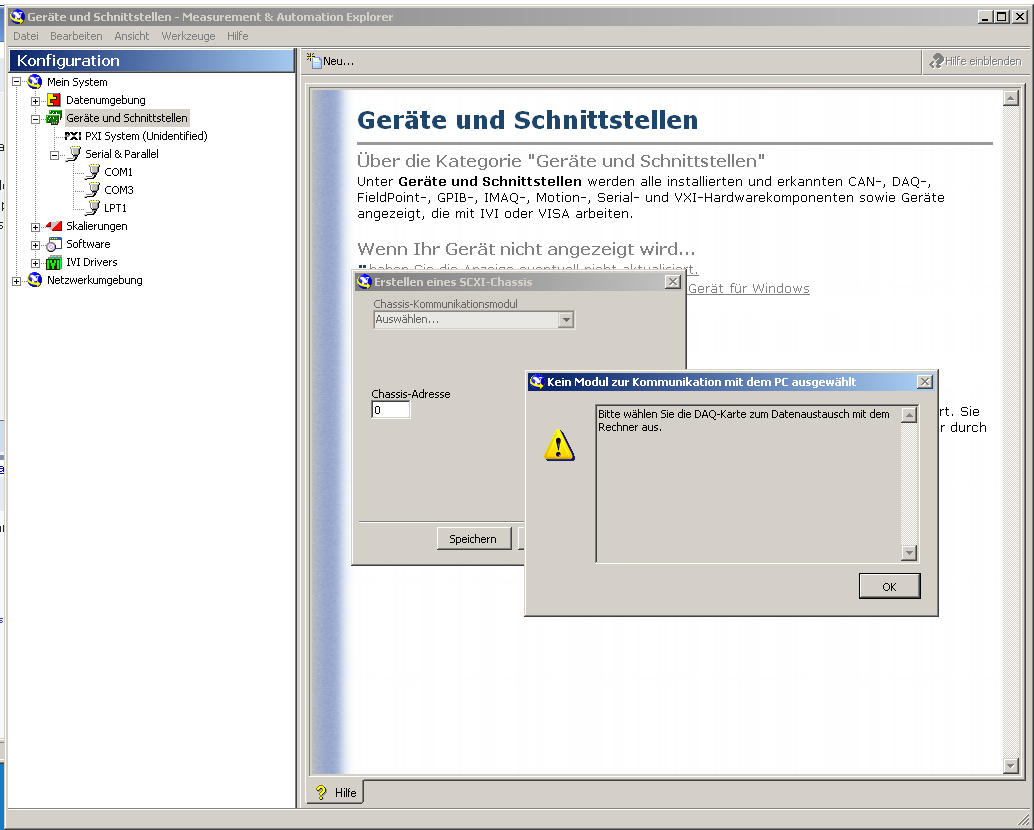Click the Konfiguration panel header
This screenshot has width=1034, height=830.
pos(152,61)
